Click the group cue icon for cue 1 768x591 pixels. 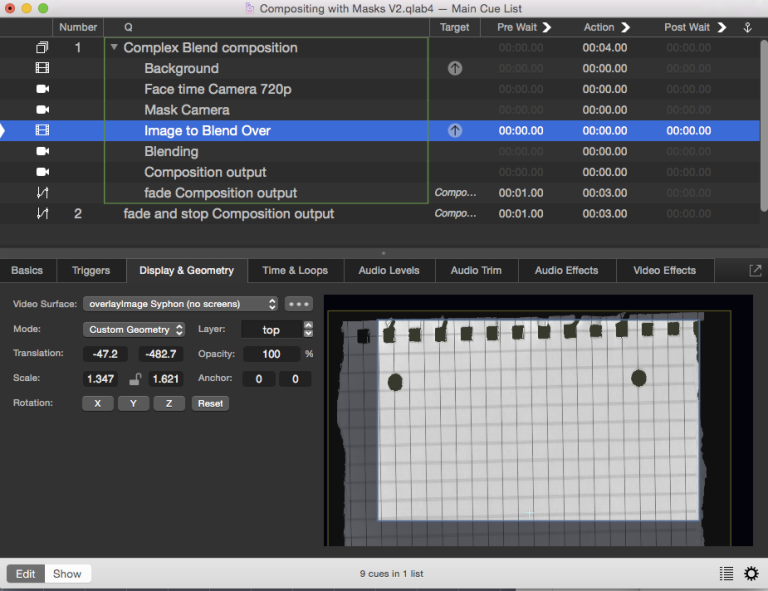42,48
